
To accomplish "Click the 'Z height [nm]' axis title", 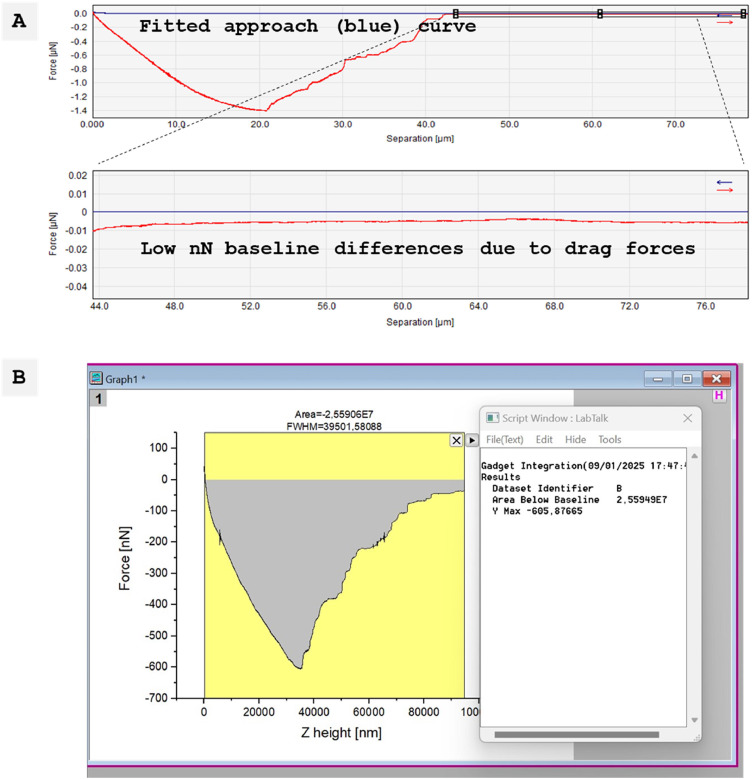I will click(341, 733).
